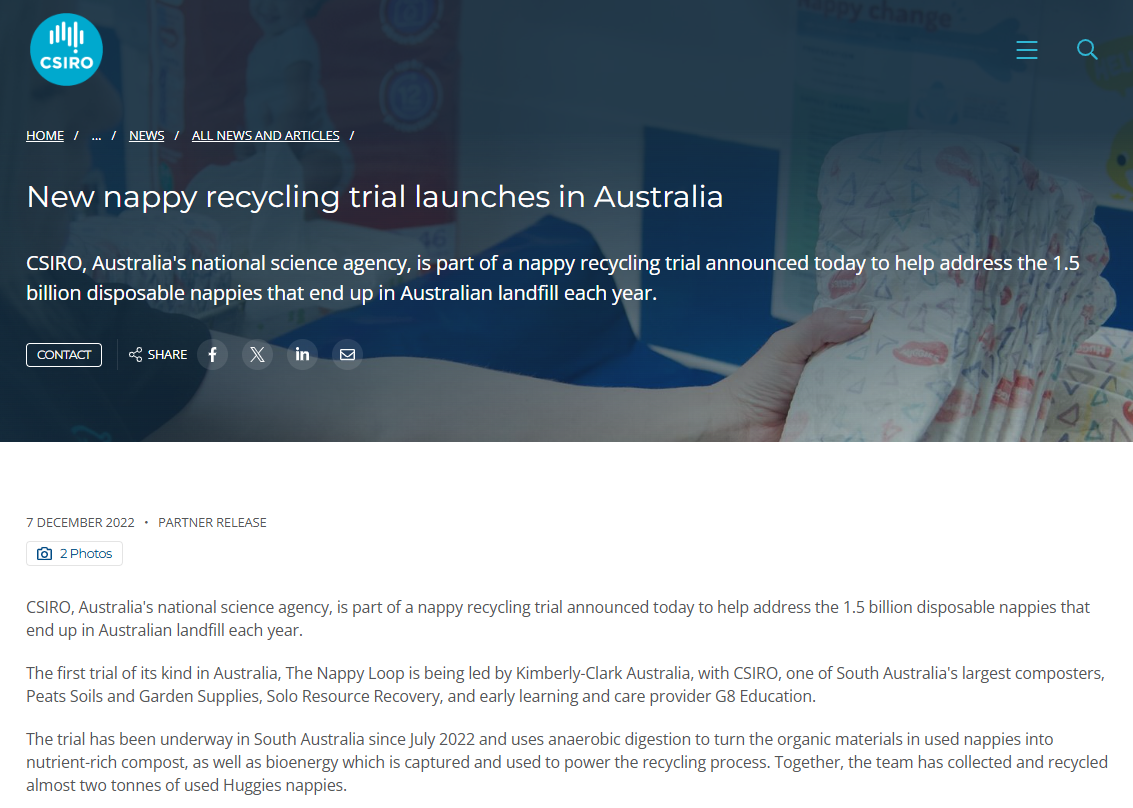Viewport: 1133px width, 808px height.
Task: Click the date 7 DECEMBER 2022
Action: point(80,523)
